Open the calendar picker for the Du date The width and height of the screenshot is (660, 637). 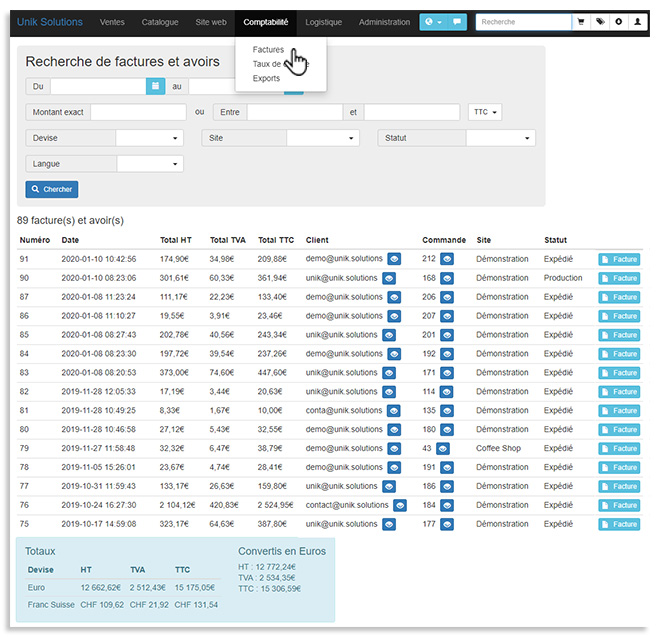155,87
